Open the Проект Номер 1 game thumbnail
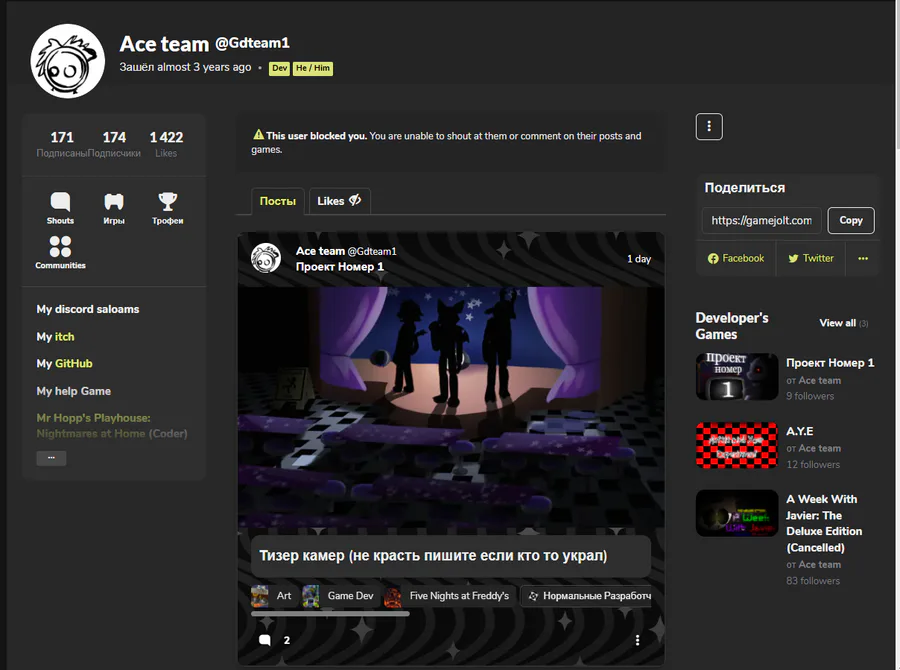900x670 pixels. (737, 377)
